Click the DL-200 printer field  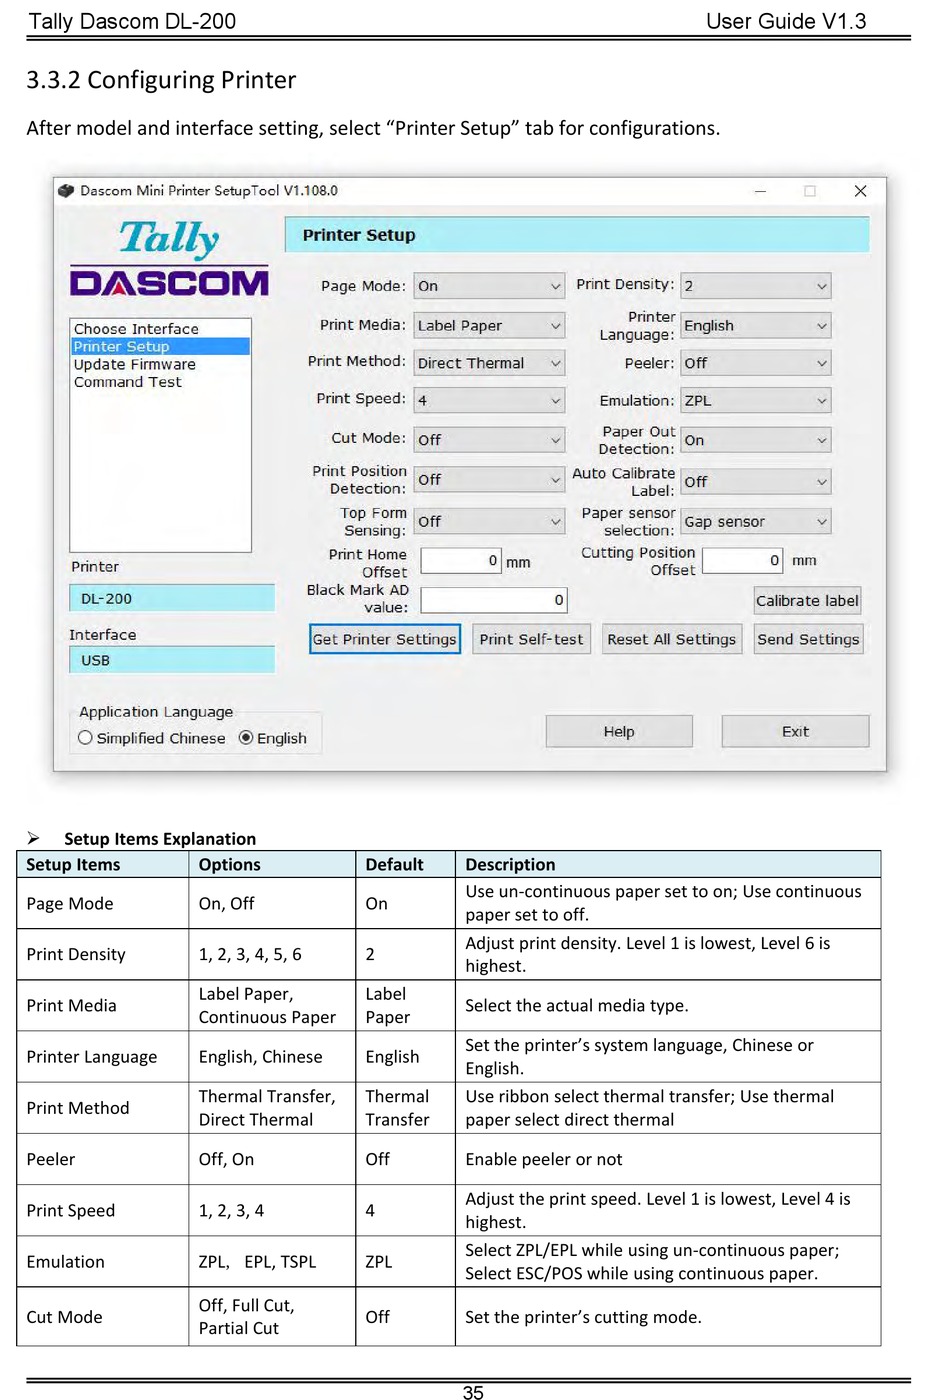point(172,598)
